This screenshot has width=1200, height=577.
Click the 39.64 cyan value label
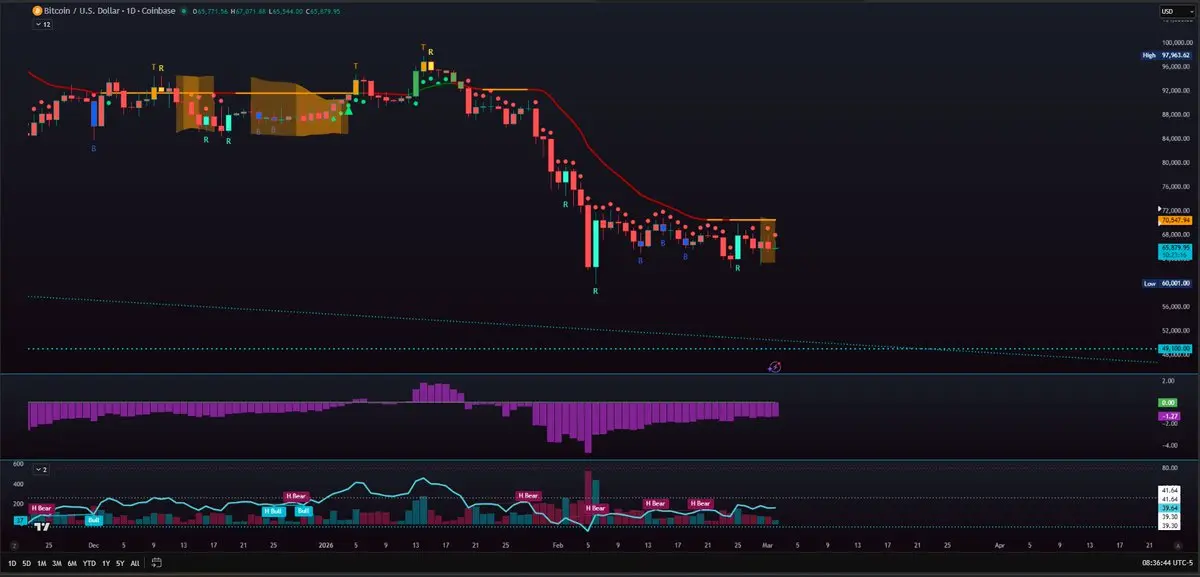(1169, 508)
